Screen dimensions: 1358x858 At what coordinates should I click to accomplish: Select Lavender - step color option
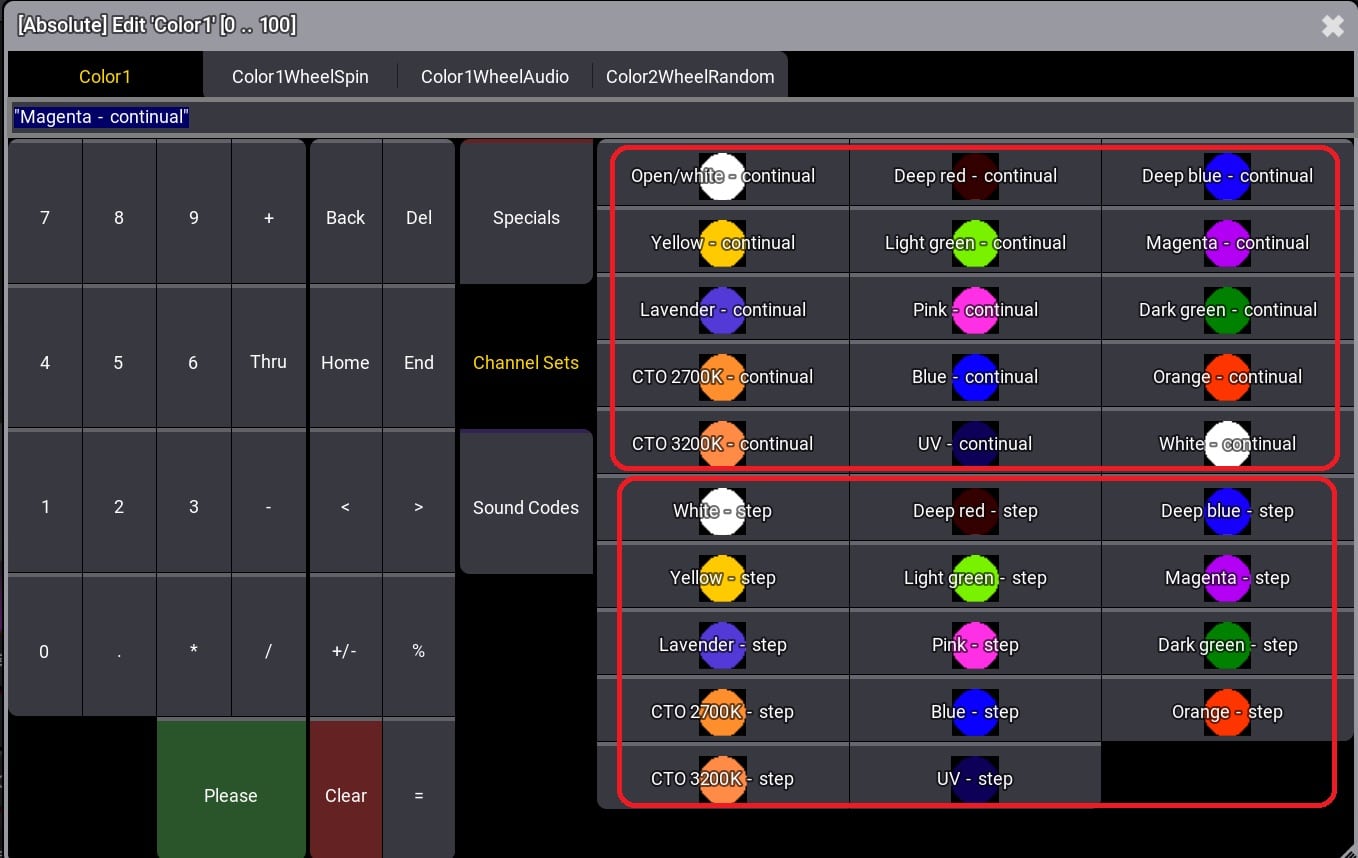tap(722, 645)
